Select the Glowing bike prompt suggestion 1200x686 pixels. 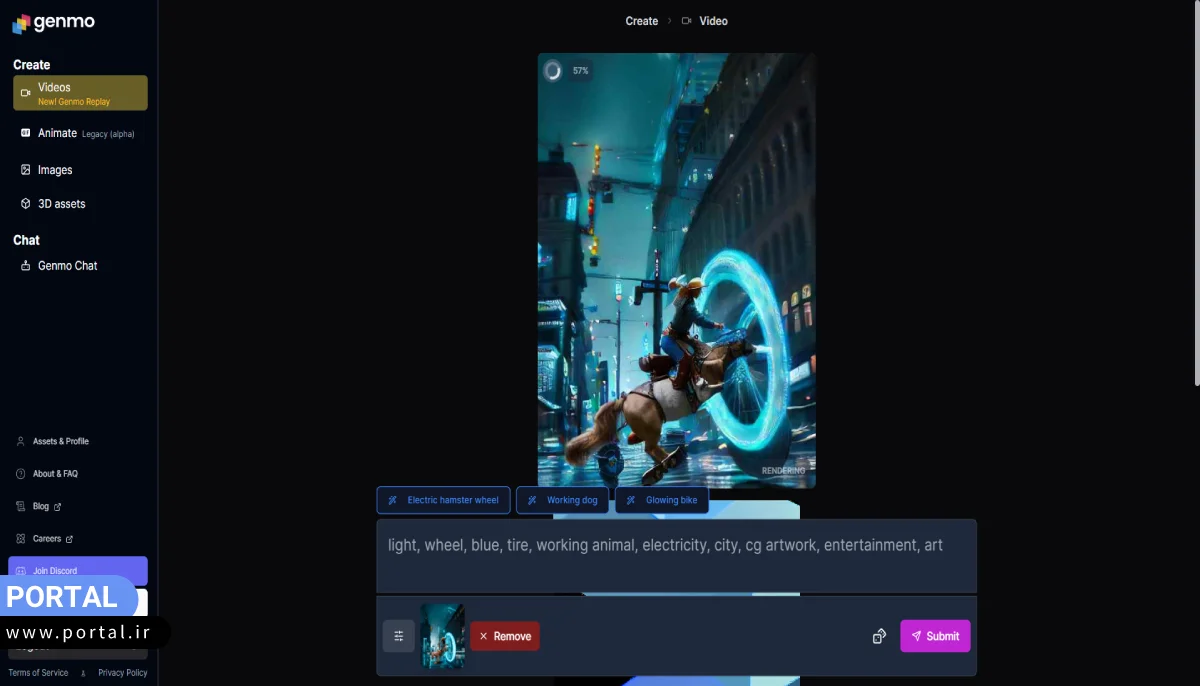661,500
